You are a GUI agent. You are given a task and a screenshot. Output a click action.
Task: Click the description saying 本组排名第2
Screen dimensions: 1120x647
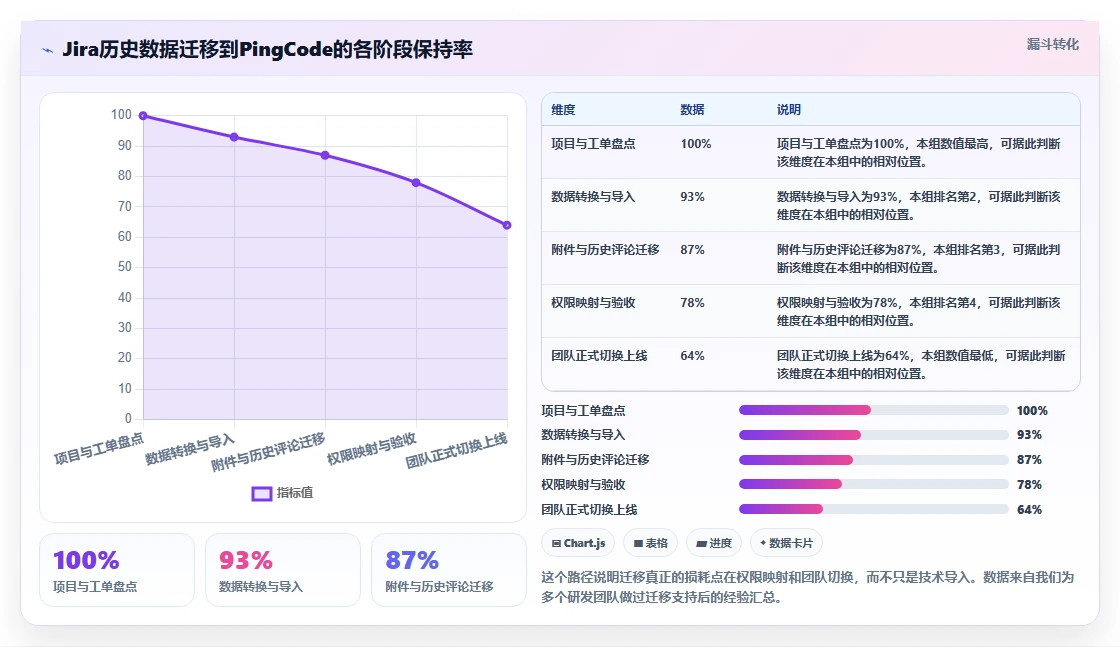pyautogui.click(x=919, y=206)
